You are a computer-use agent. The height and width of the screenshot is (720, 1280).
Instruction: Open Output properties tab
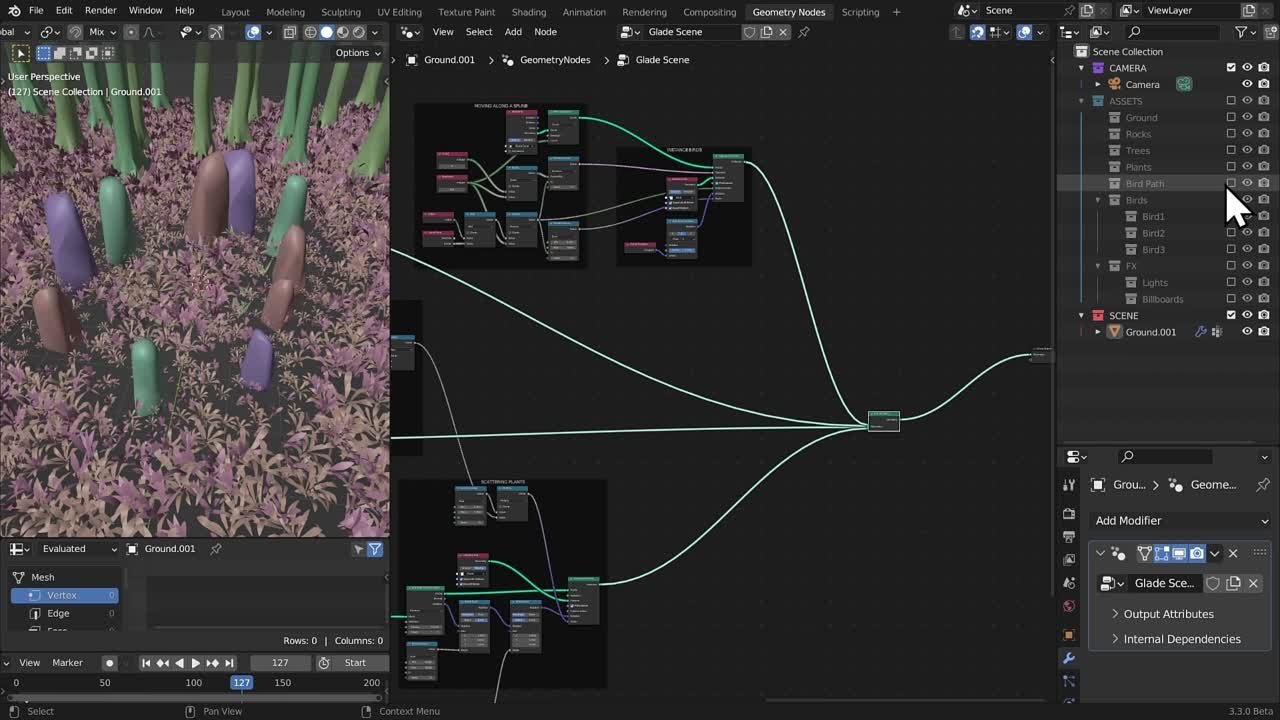click(1069, 537)
